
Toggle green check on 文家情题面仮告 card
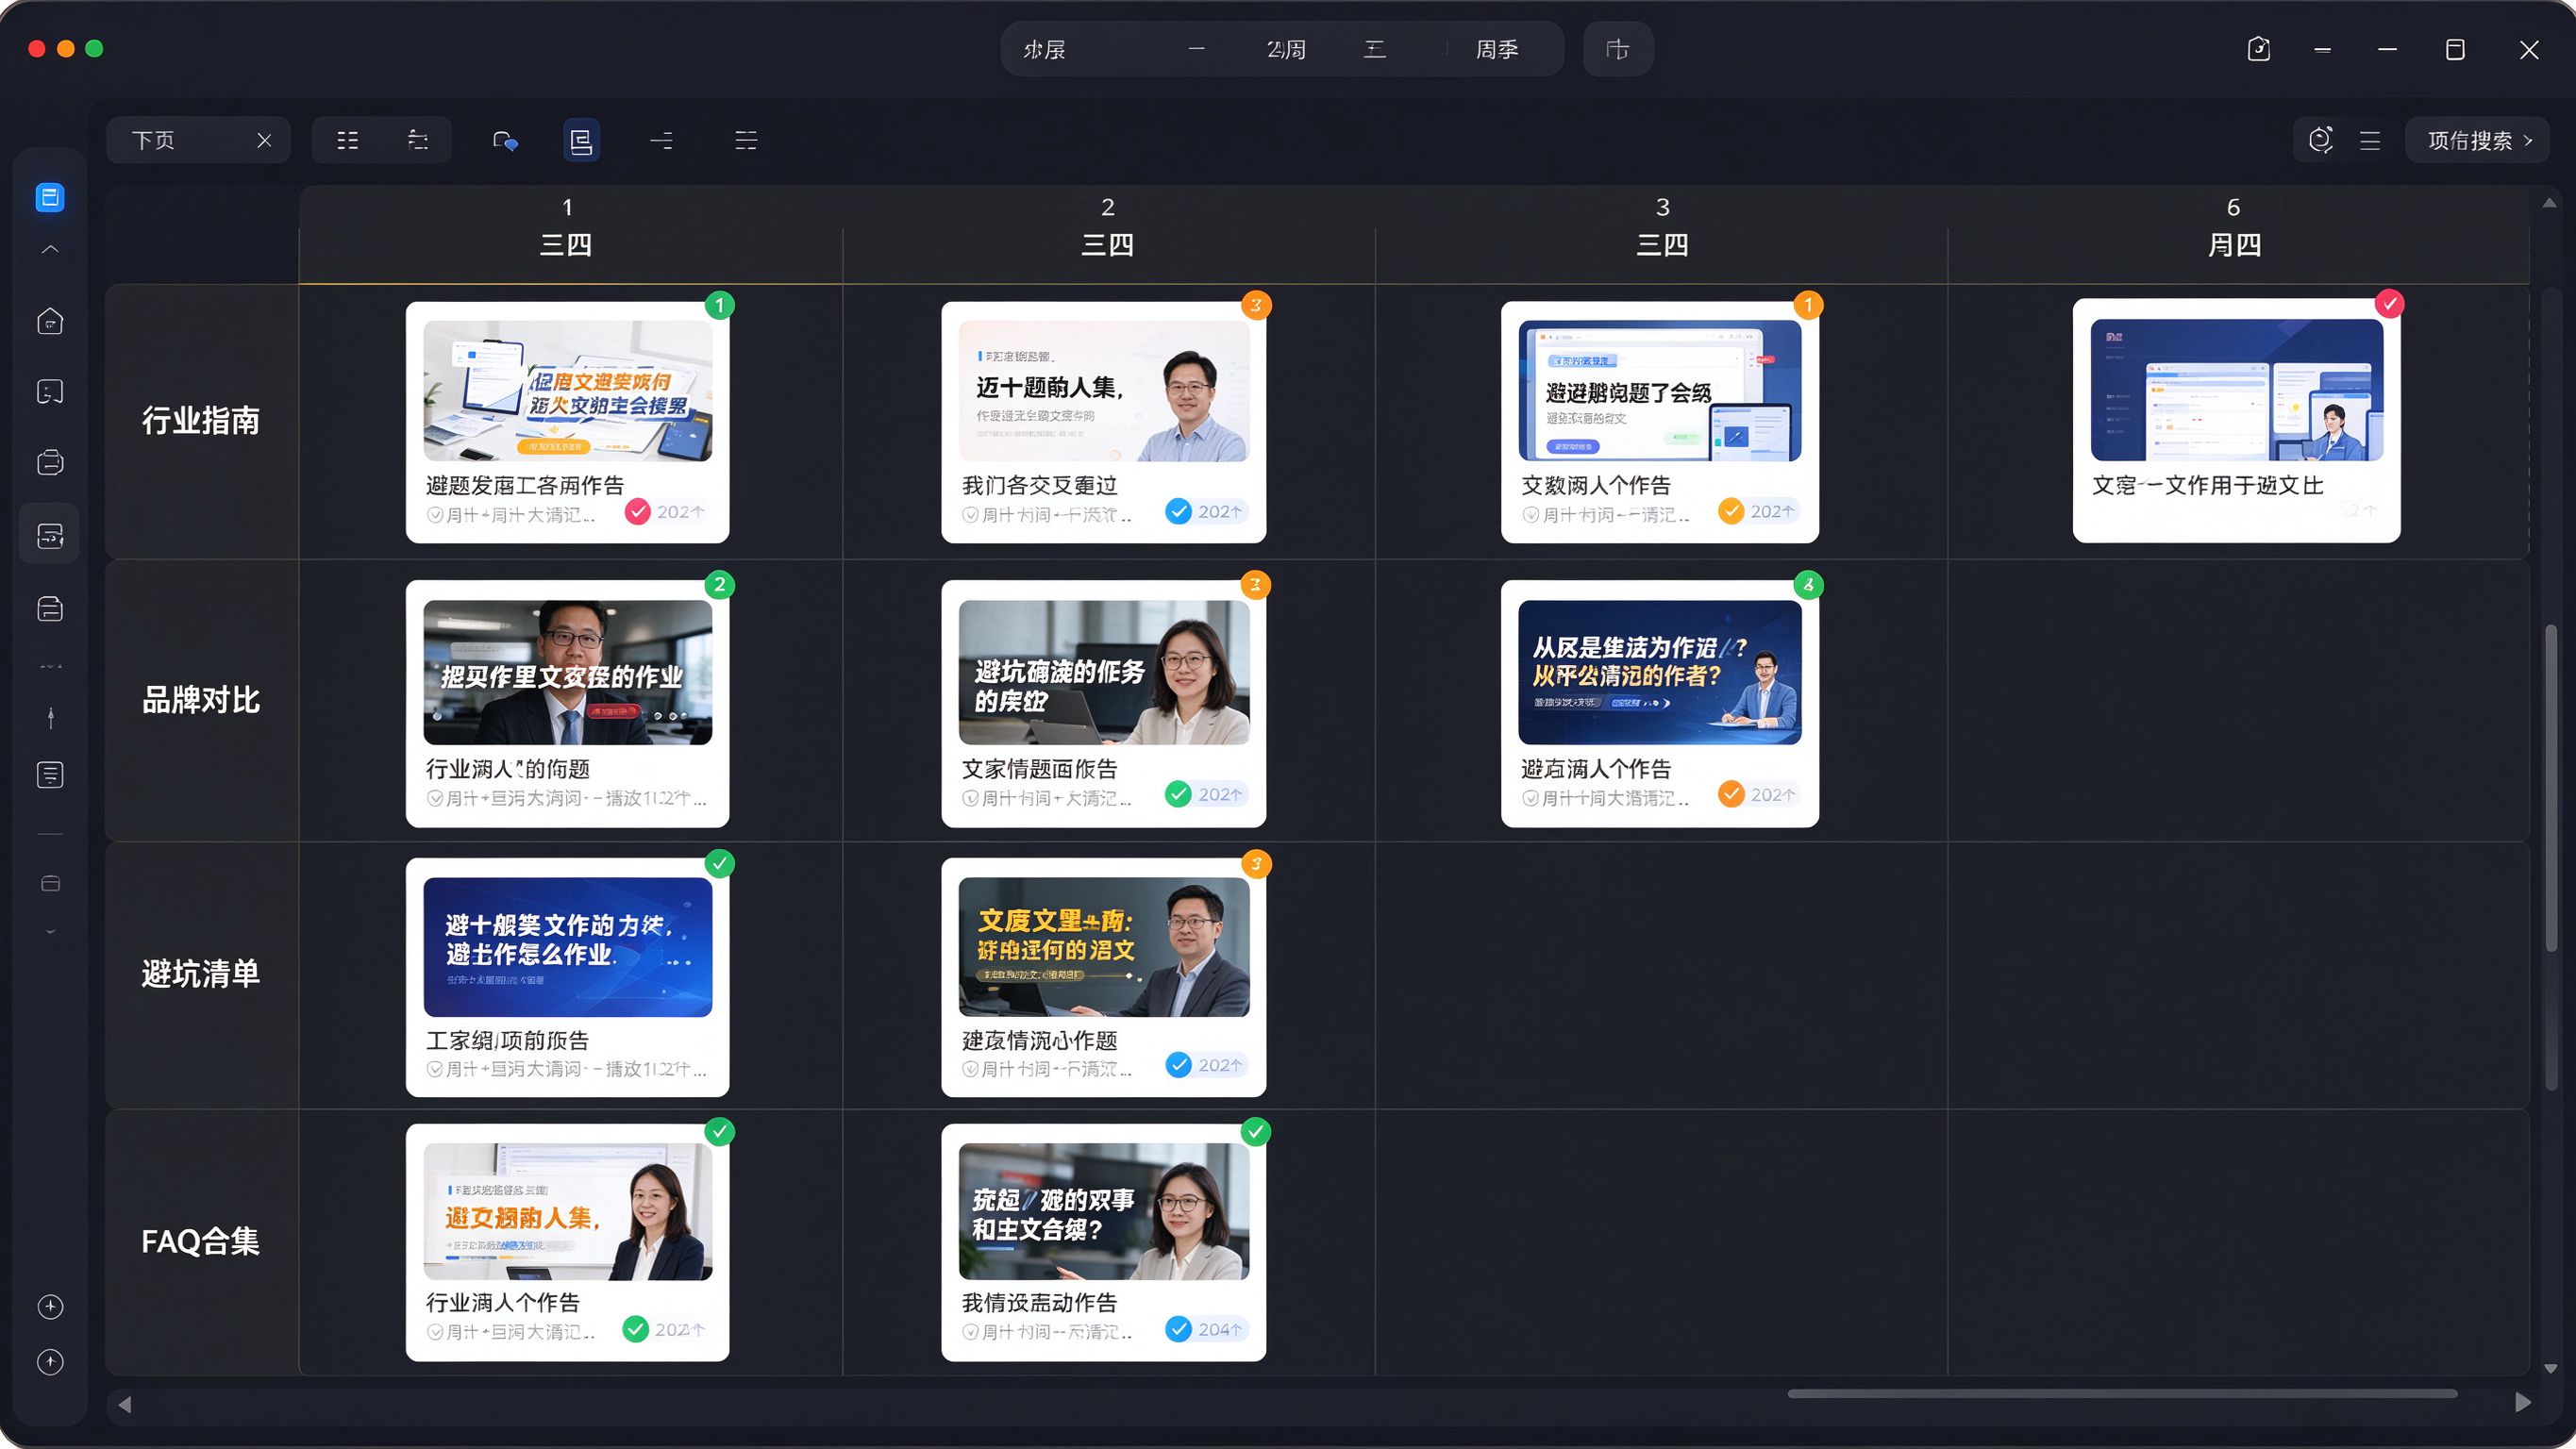coord(1179,794)
